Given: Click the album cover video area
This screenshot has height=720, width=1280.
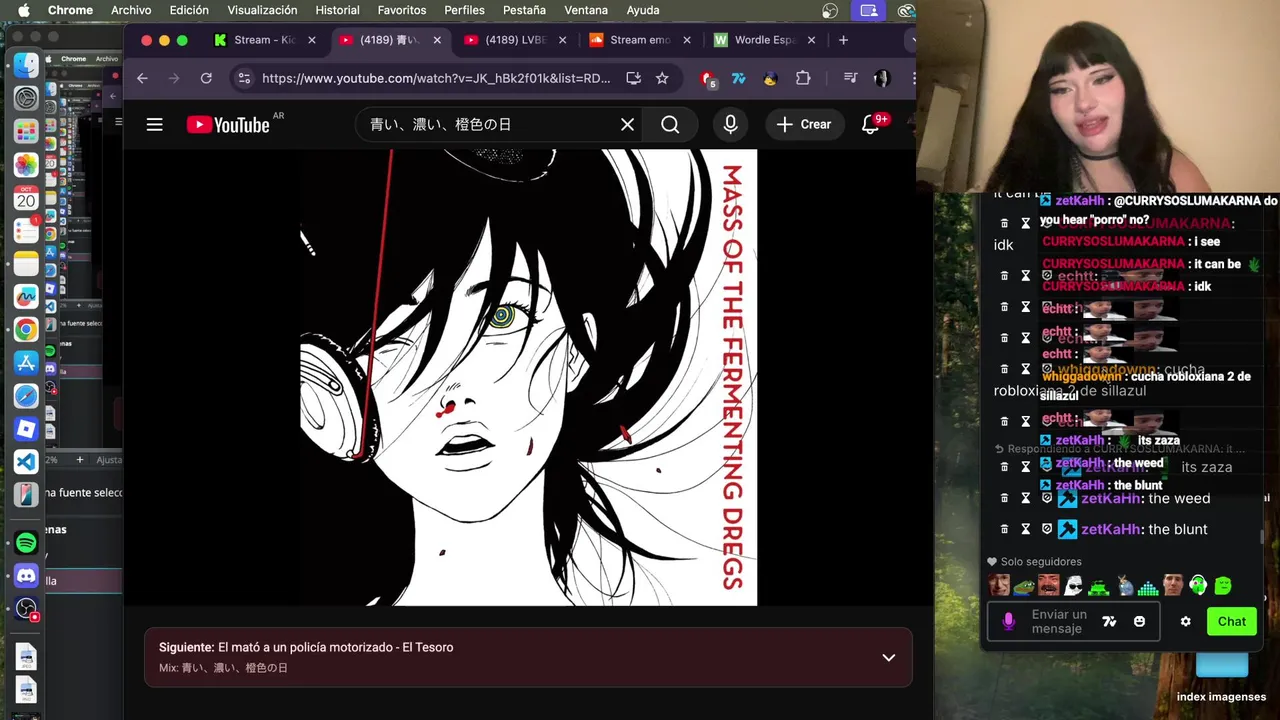Looking at the screenshot, I should [x=528, y=377].
